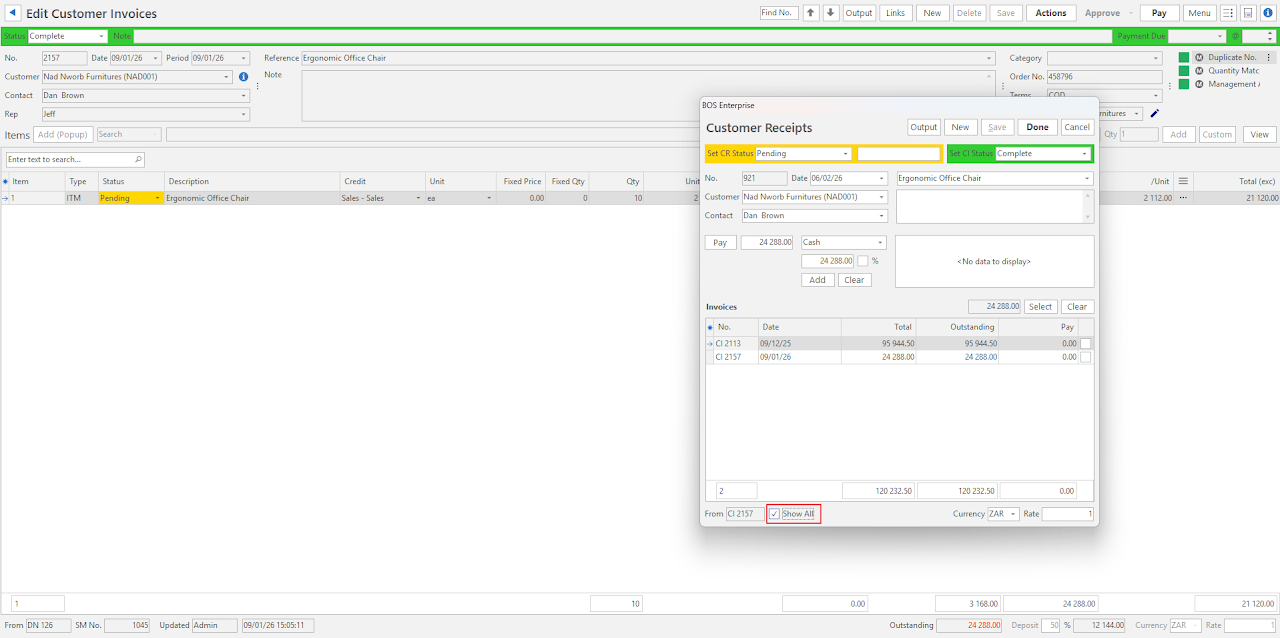1280x638 pixels.
Task: Click Links in the top toolbar
Action: [896, 13]
